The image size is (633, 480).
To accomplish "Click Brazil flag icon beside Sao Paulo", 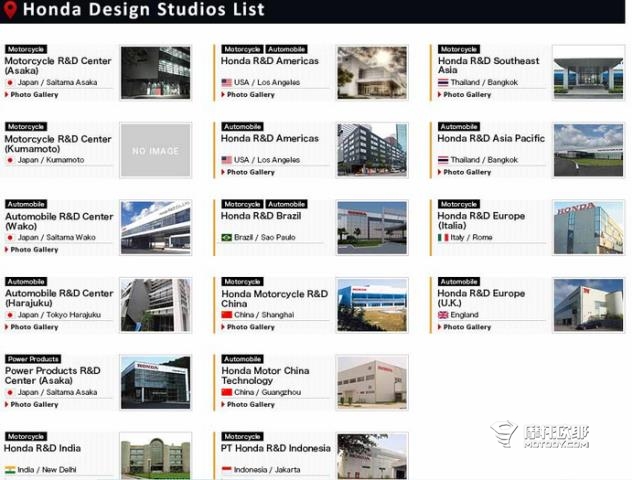I will 226,237.
